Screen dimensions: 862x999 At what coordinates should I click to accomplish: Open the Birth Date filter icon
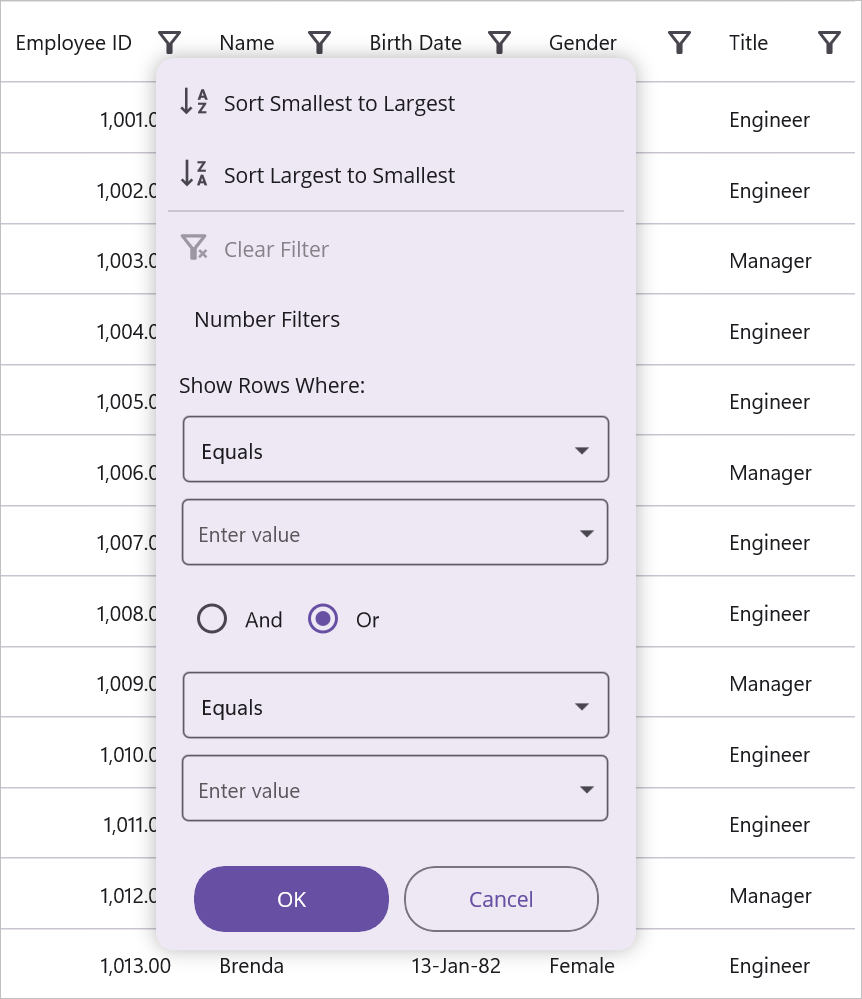click(499, 42)
